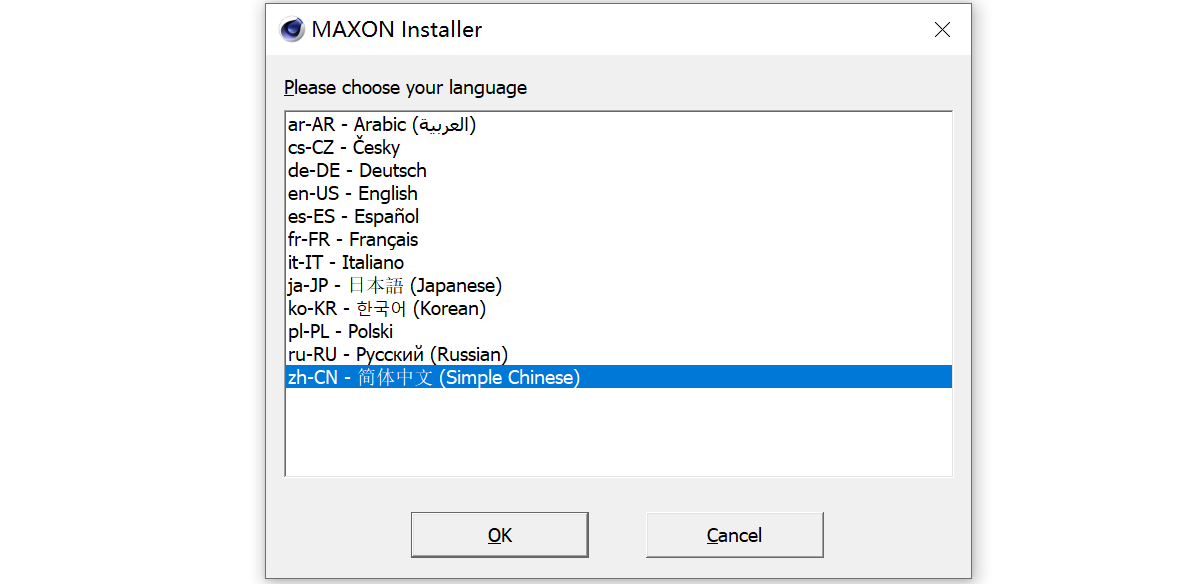
Task: Select de-DE Deutsch language
Action: pyautogui.click(x=357, y=171)
